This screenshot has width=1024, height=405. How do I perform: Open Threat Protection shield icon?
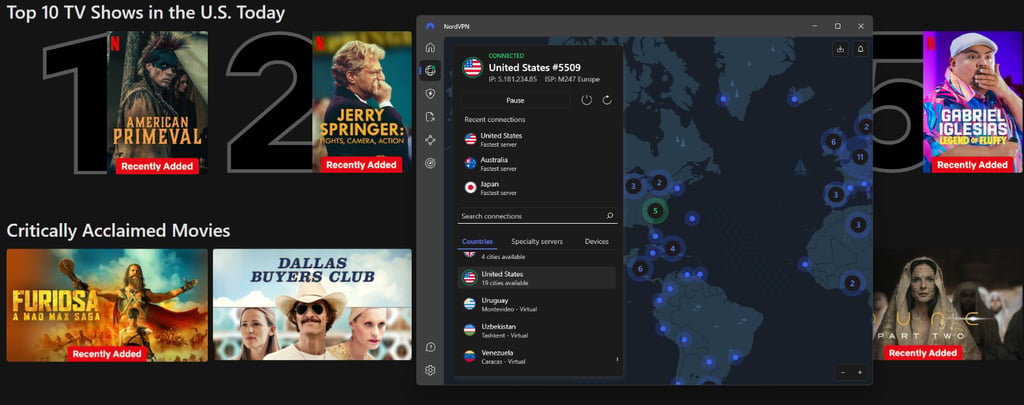tap(430, 94)
